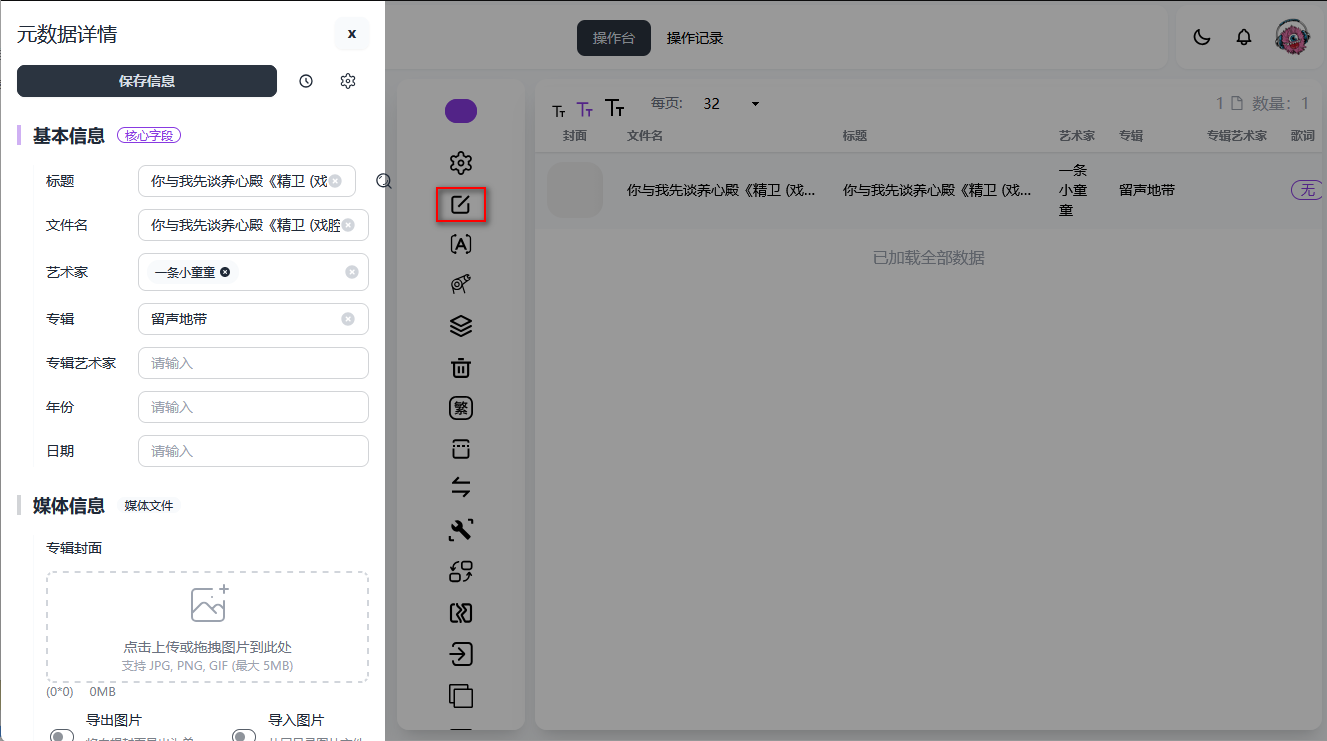This screenshot has height=741, width=1327.
Task: Toggle dark mode with the moon icon
Action: click(x=1199, y=36)
